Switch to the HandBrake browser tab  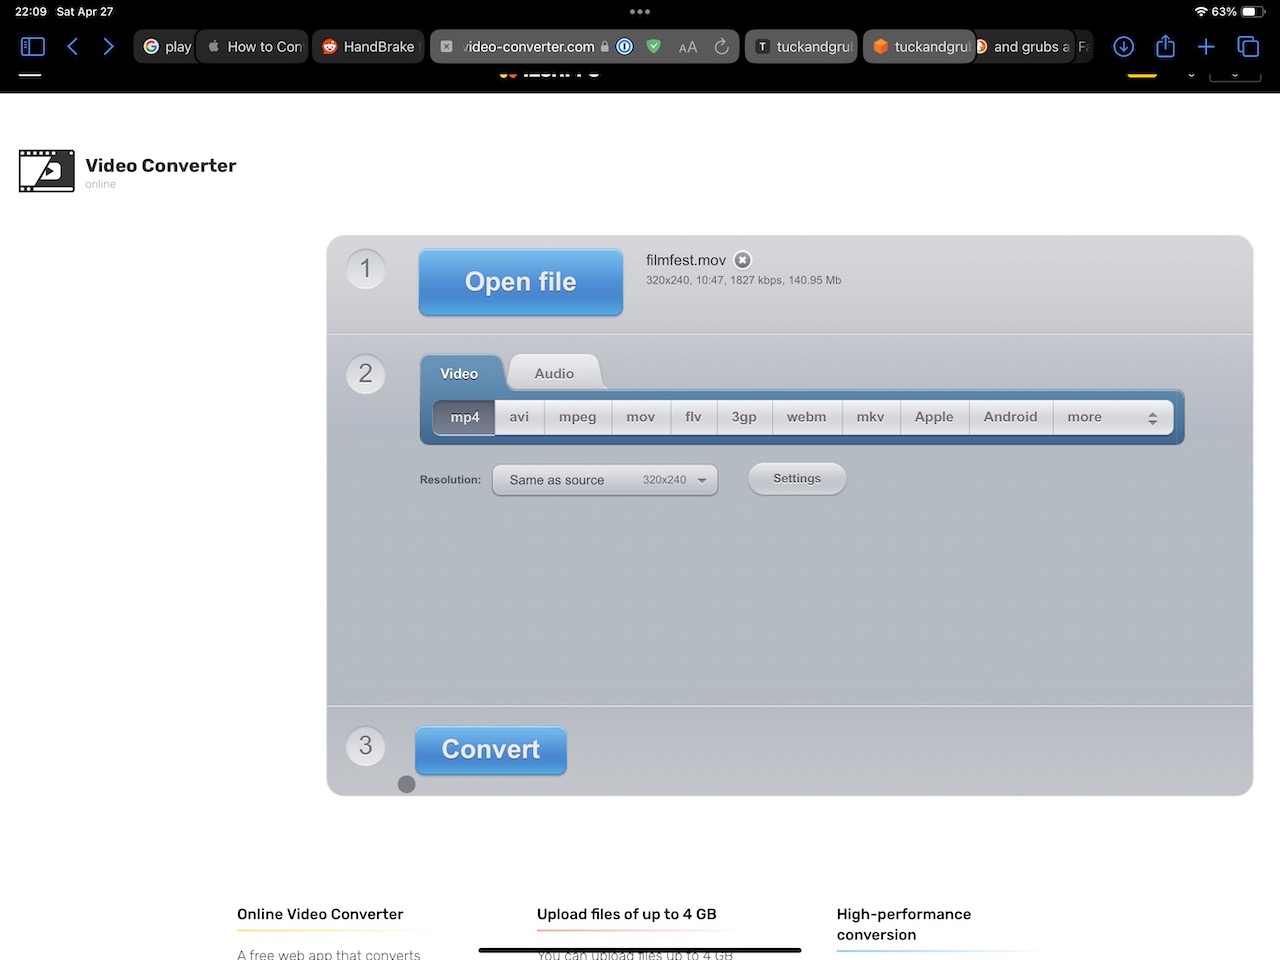368,47
